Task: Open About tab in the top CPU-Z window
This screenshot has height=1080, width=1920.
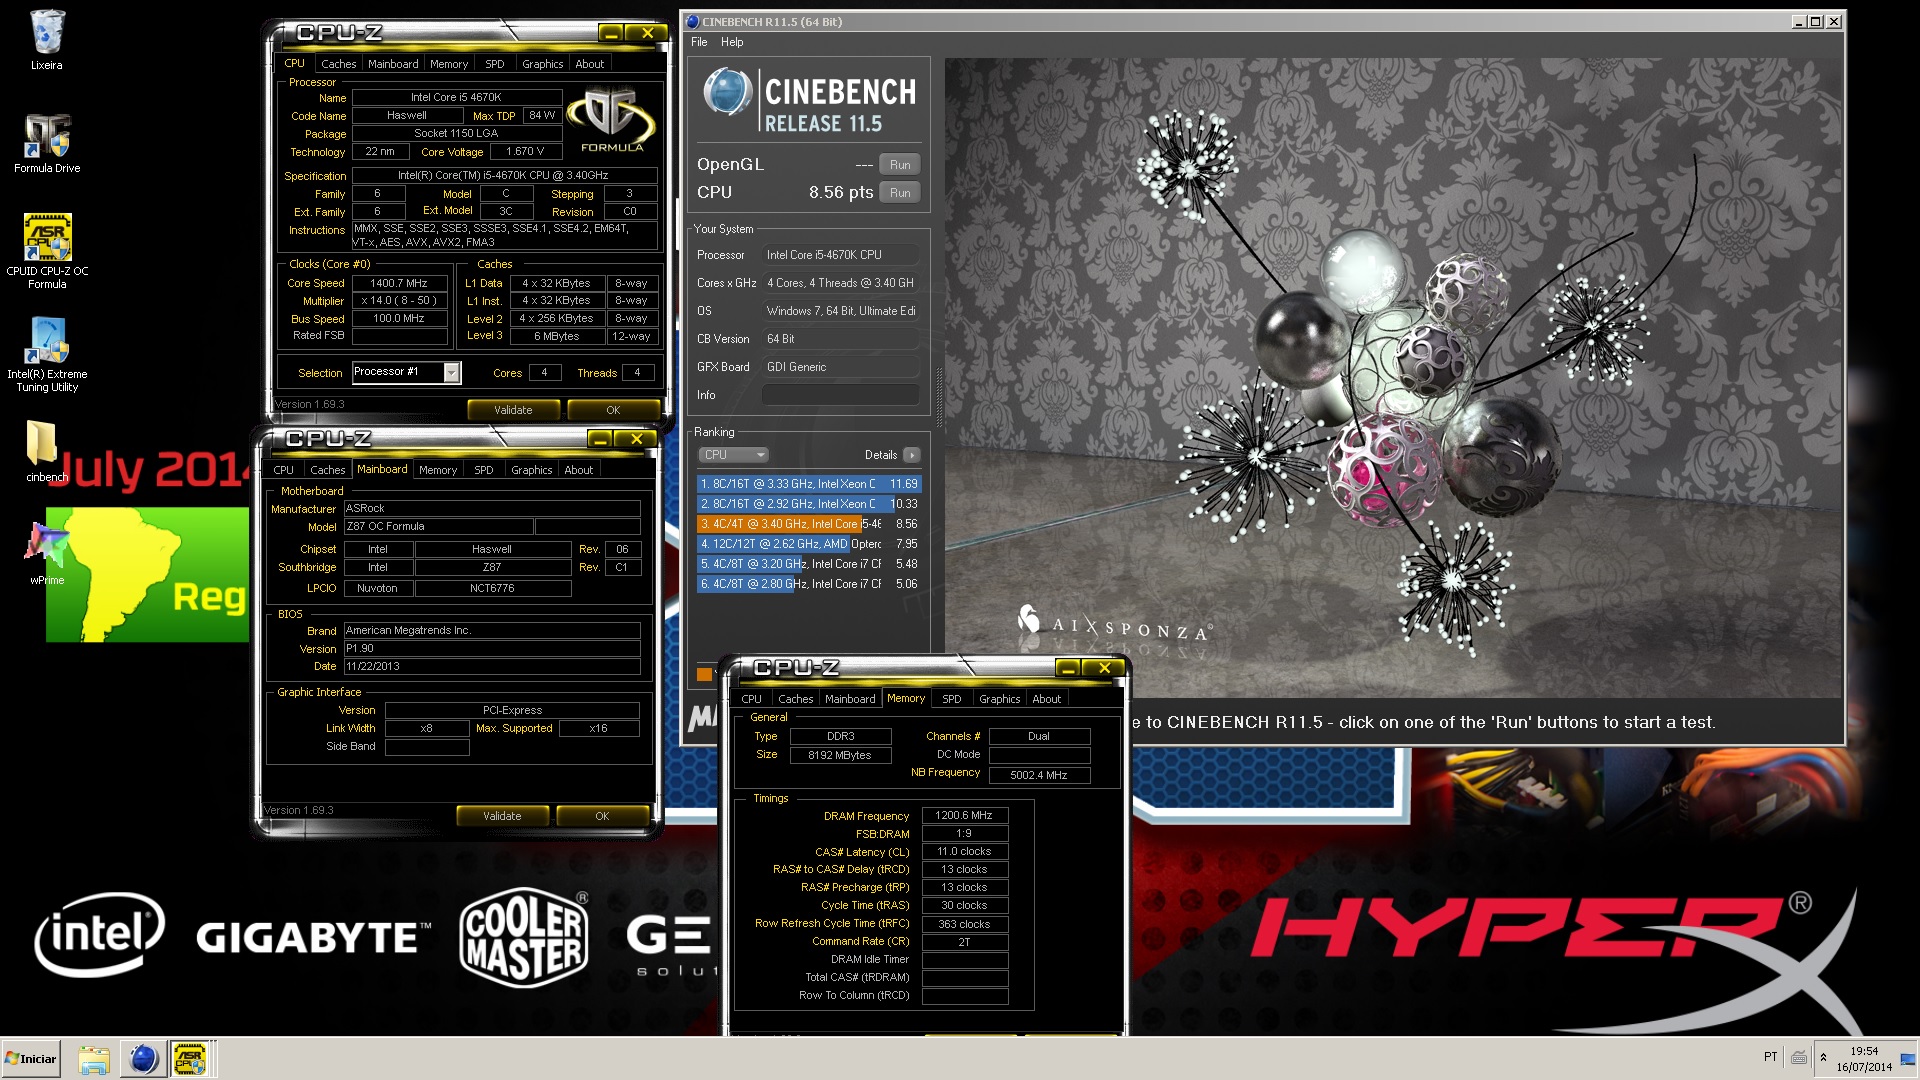Action: tap(589, 64)
